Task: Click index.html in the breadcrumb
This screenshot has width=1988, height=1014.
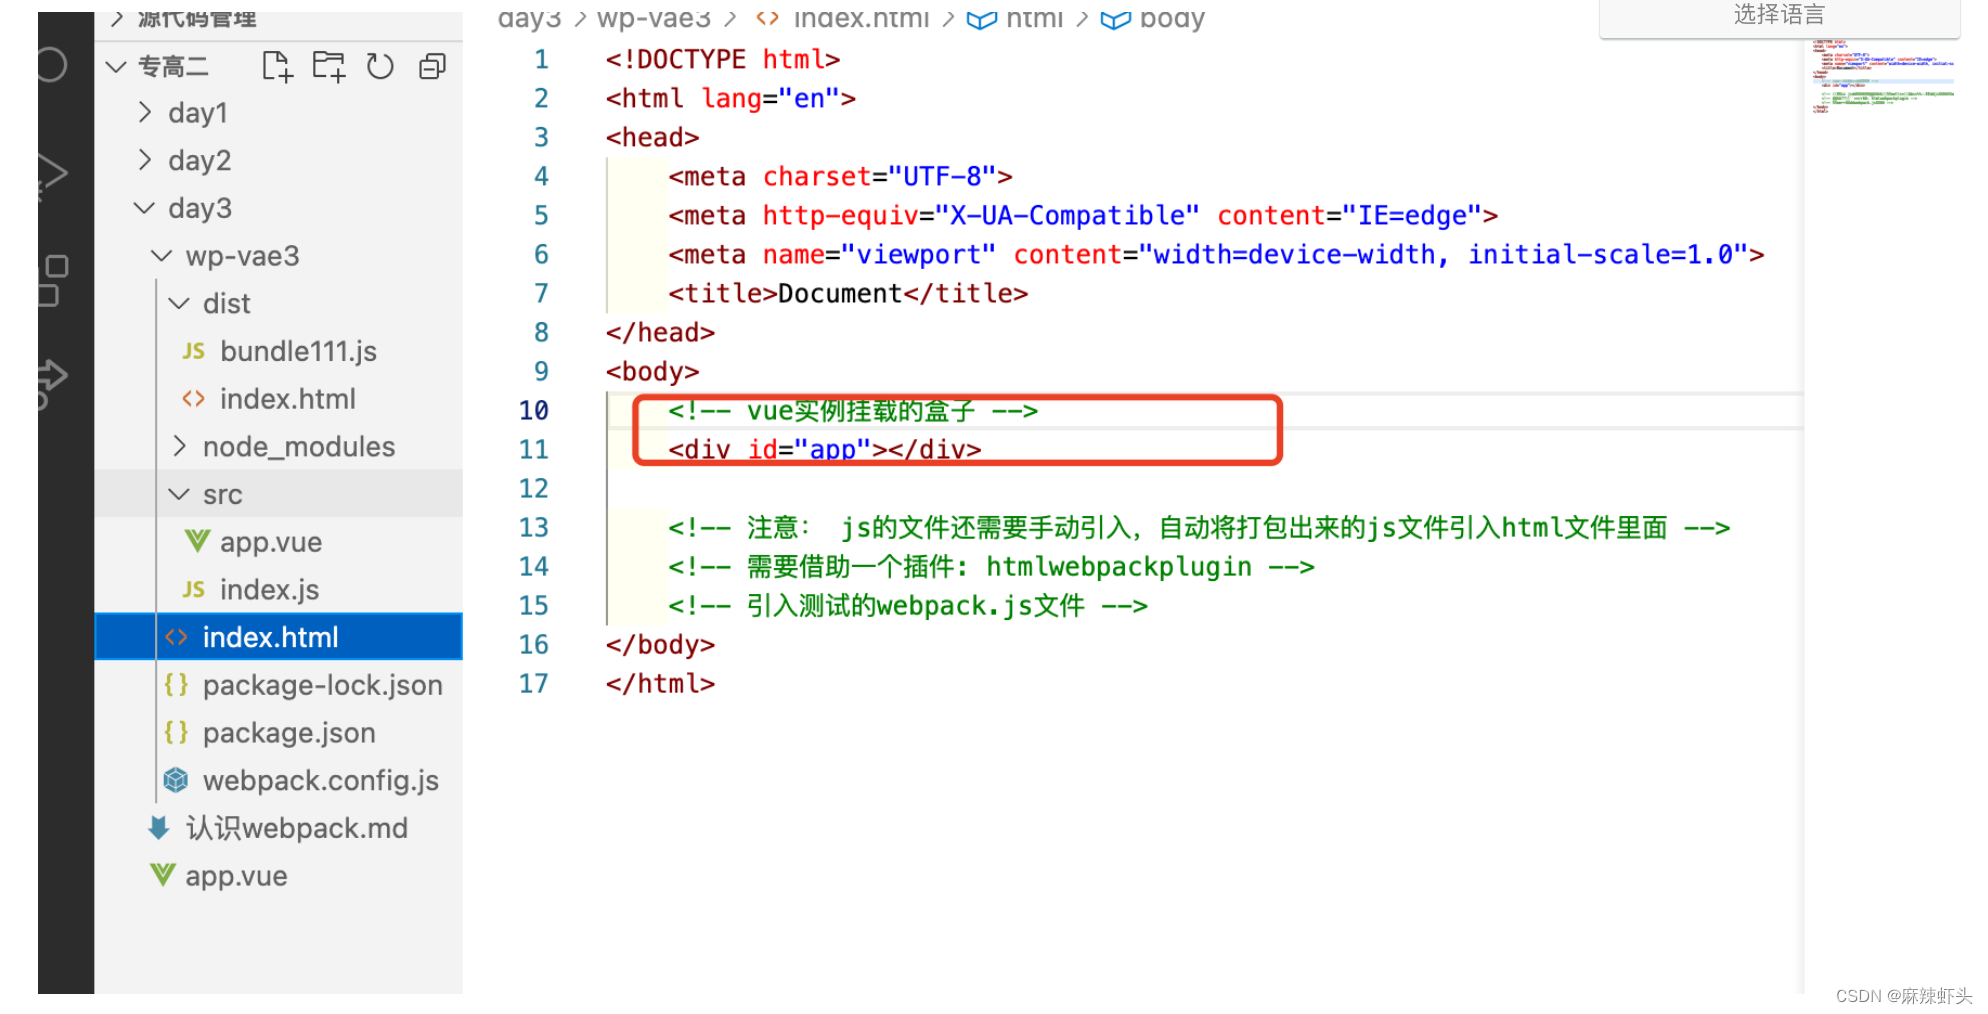Action: 861,17
